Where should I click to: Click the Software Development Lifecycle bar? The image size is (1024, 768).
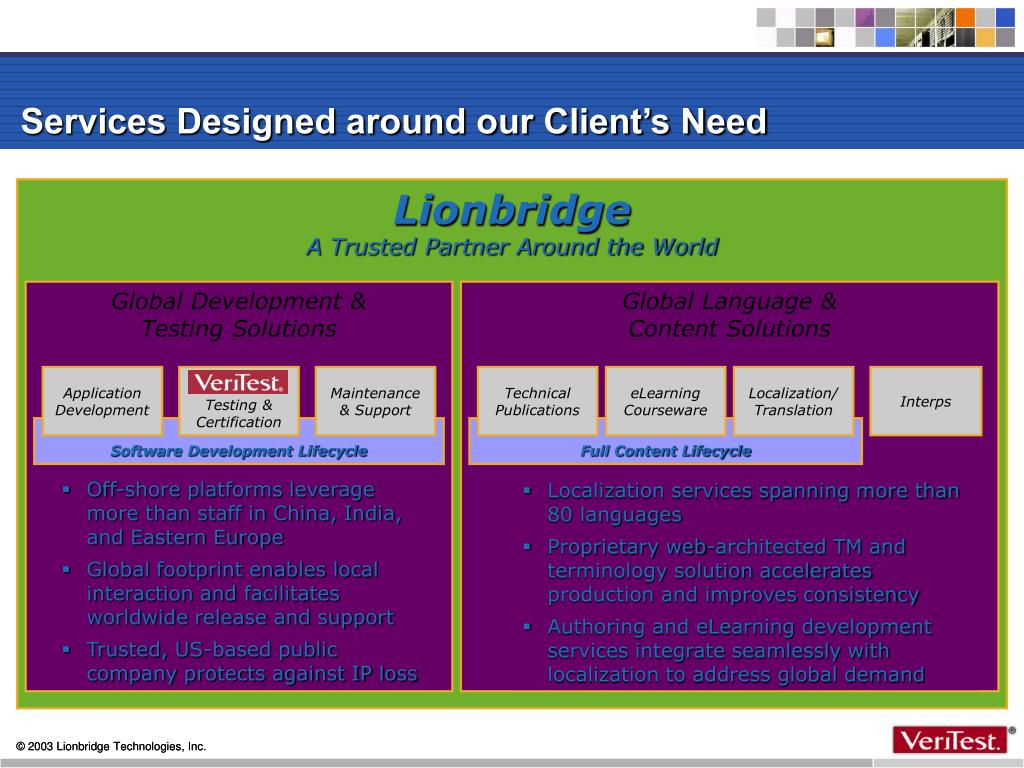[239, 451]
